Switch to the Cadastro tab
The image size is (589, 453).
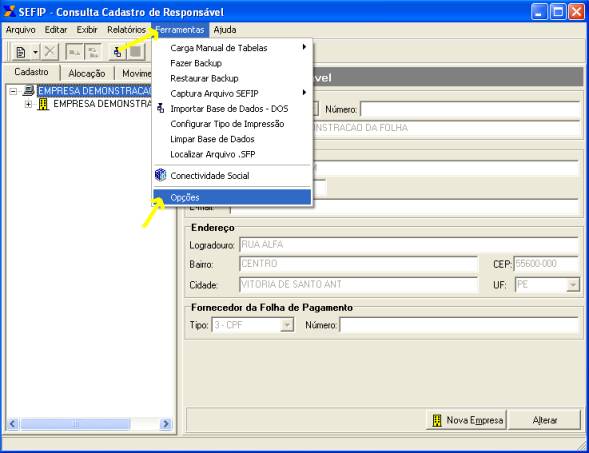tap(32, 72)
